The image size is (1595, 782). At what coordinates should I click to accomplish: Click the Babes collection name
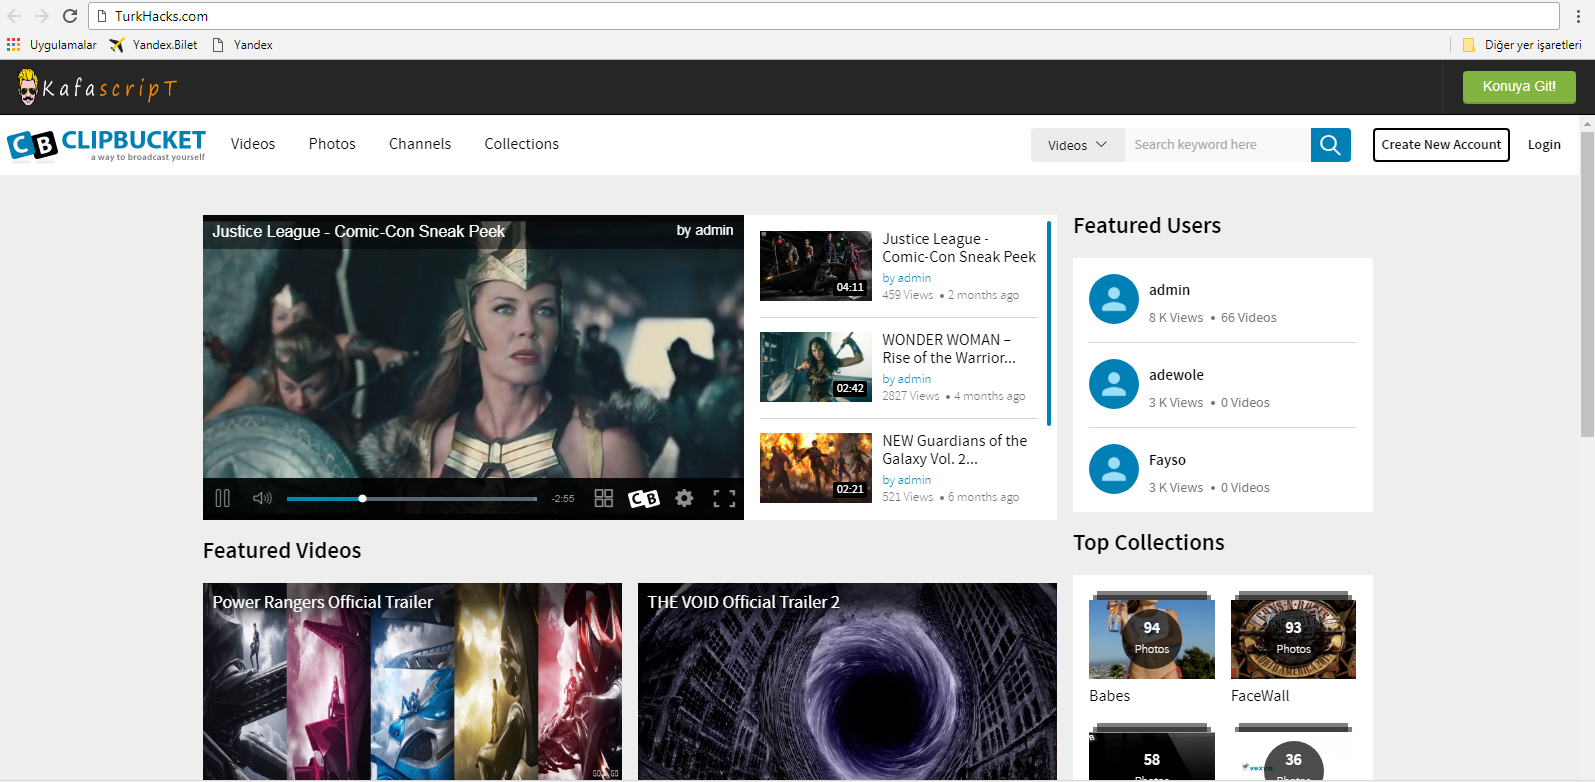tap(1109, 696)
